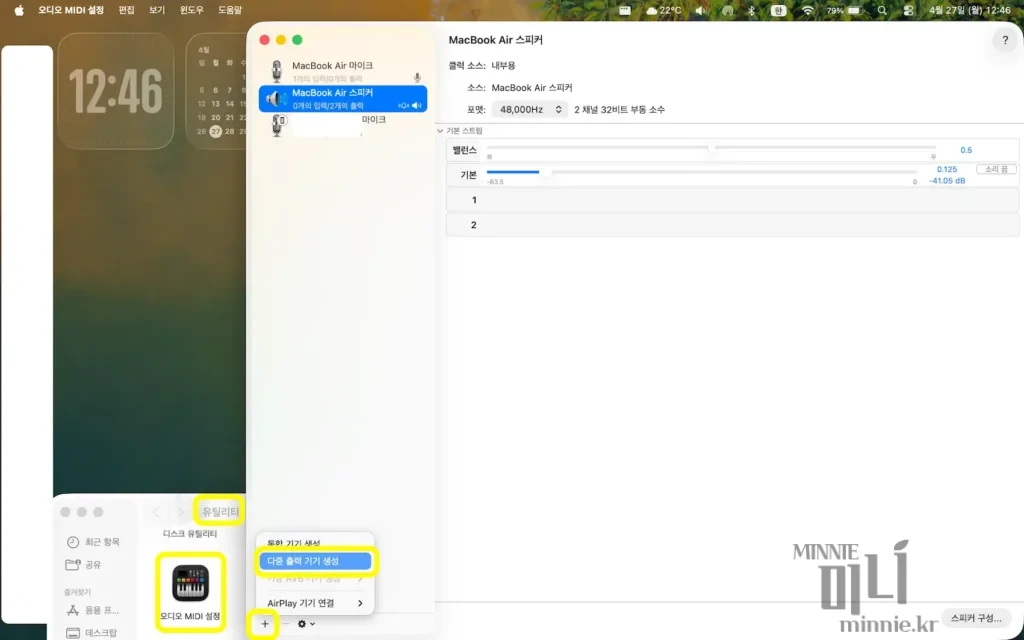1024x640 pixels.
Task: Select the third 마이크 device with phone badge
Action: click(343, 125)
